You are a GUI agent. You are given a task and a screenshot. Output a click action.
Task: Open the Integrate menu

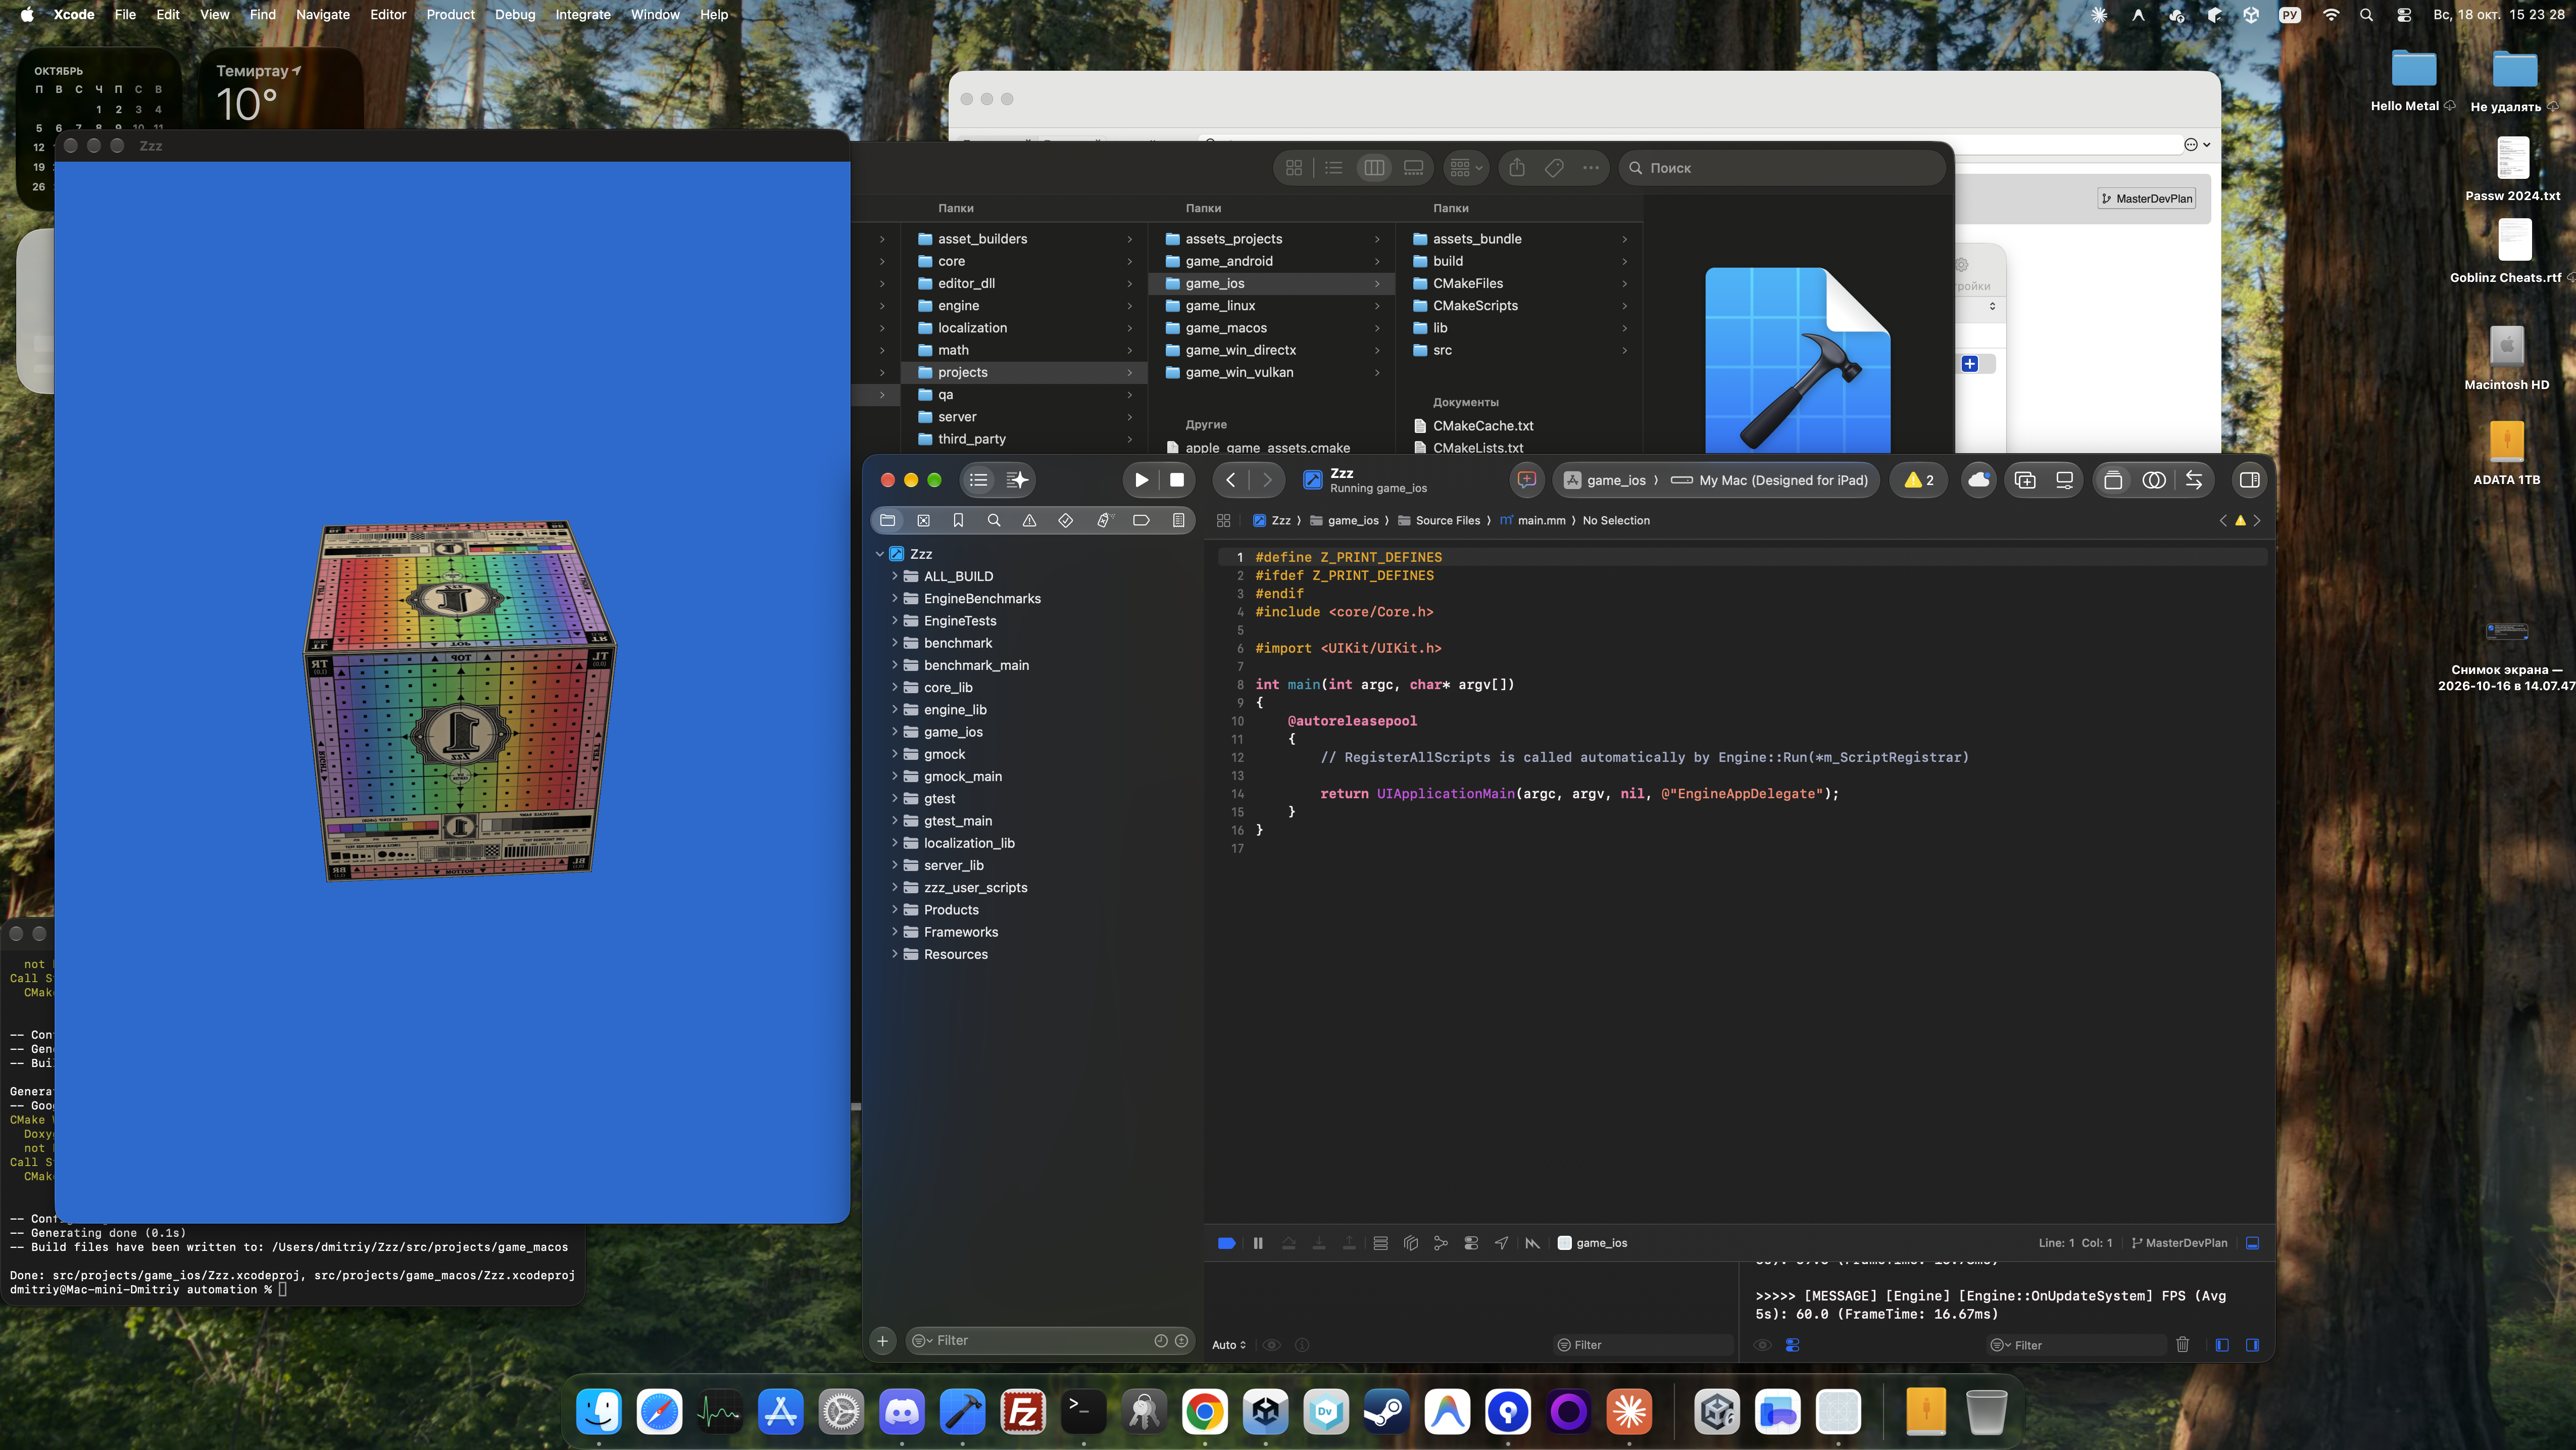583,14
